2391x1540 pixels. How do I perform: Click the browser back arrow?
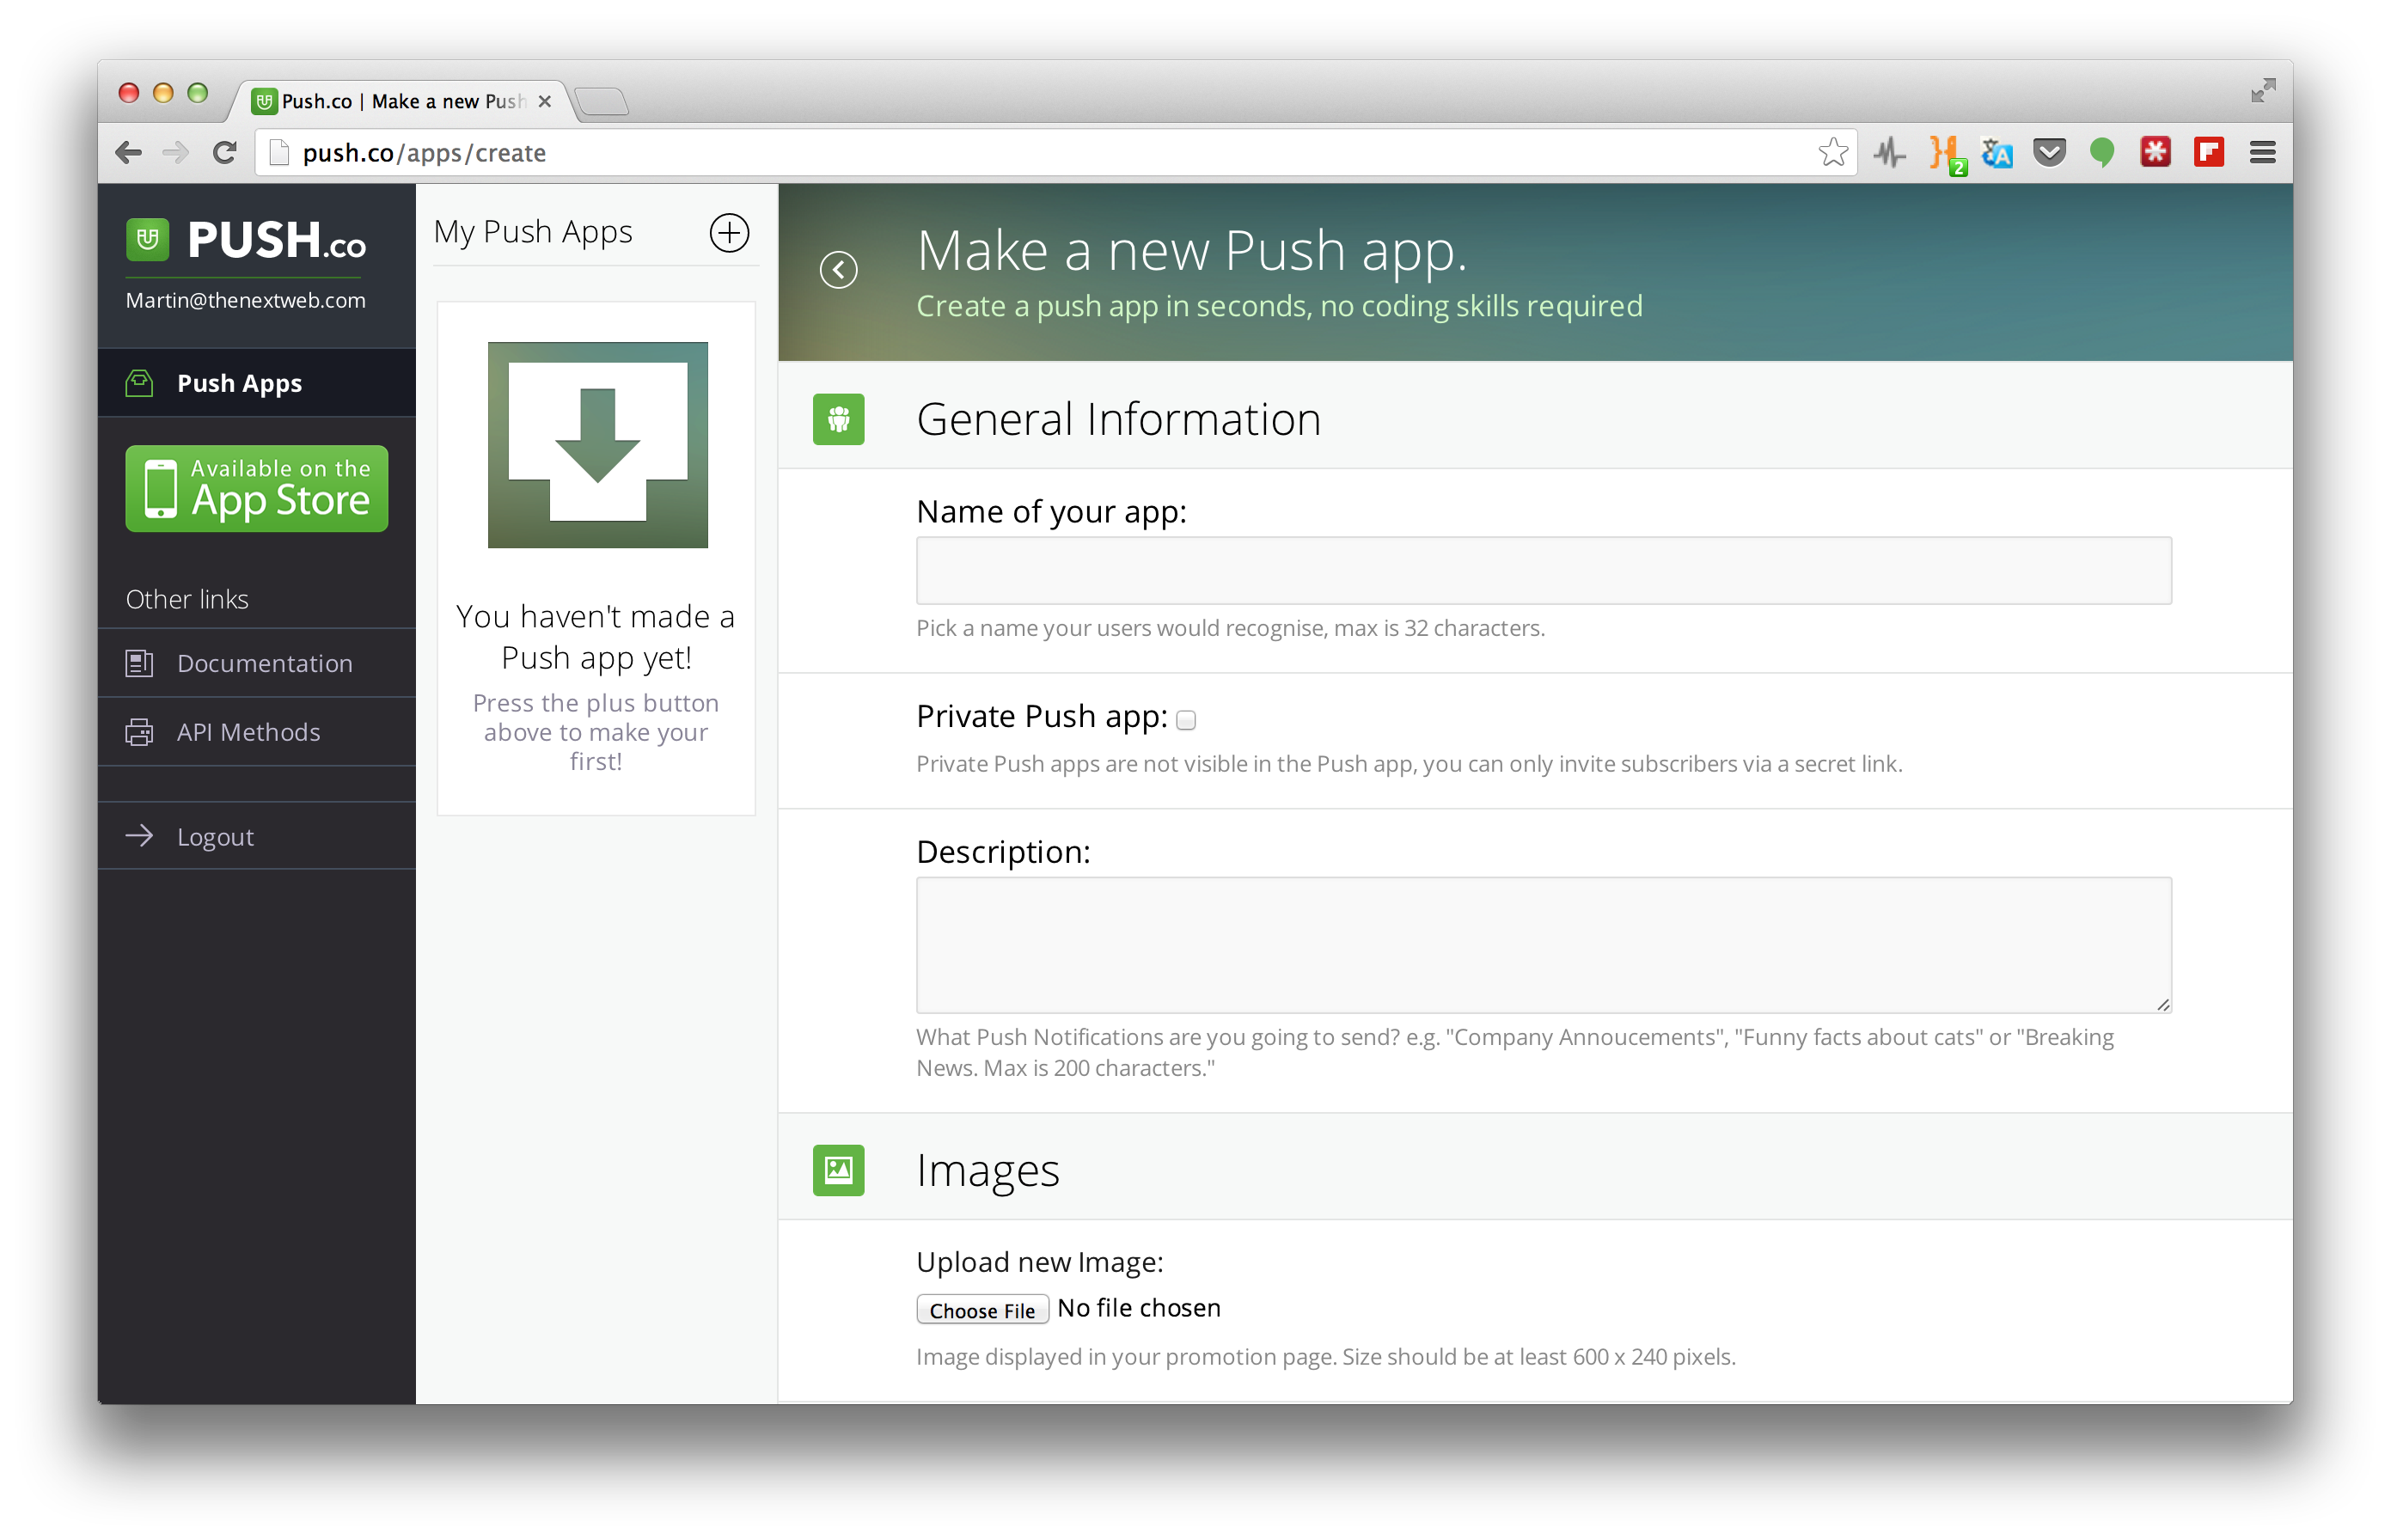tap(128, 153)
